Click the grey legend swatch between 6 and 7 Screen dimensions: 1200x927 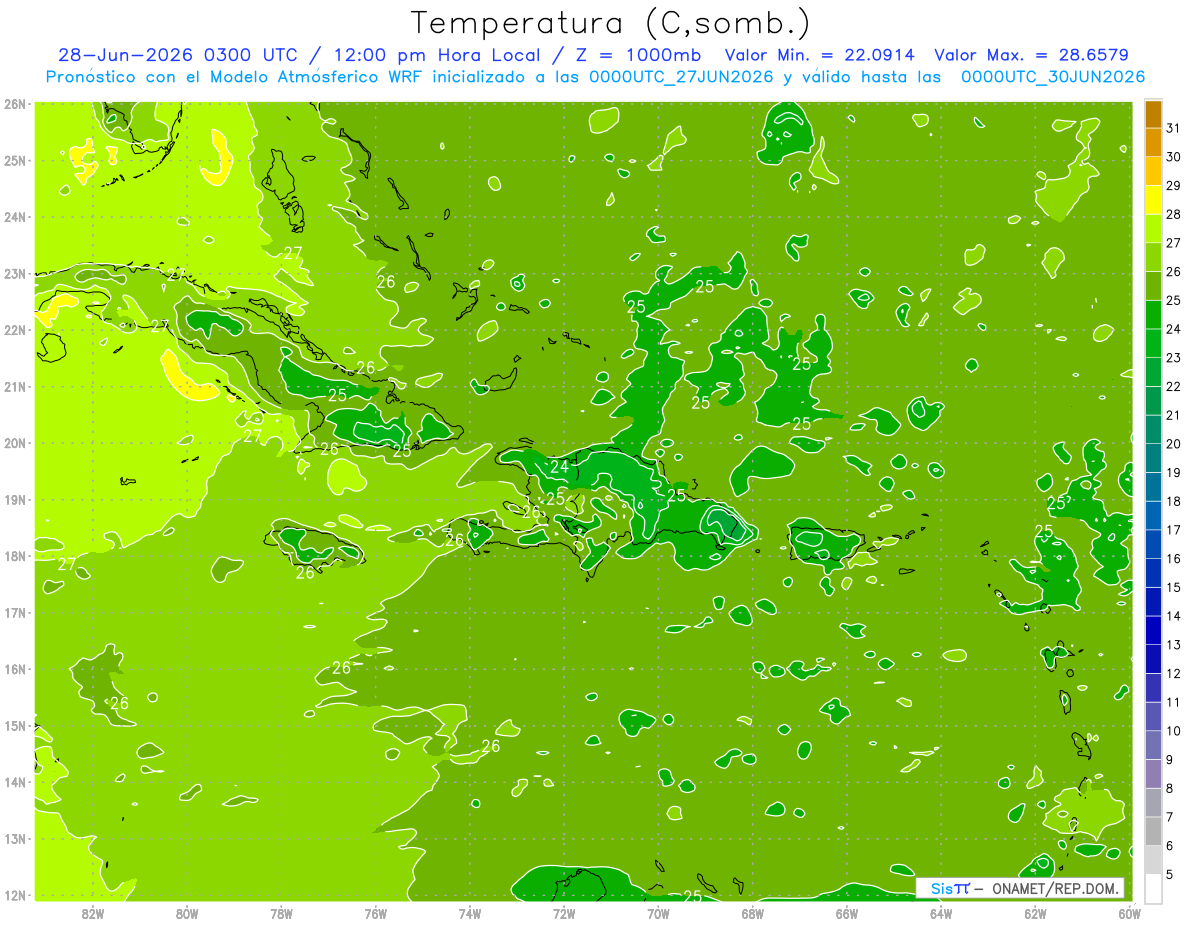coord(1153,831)
